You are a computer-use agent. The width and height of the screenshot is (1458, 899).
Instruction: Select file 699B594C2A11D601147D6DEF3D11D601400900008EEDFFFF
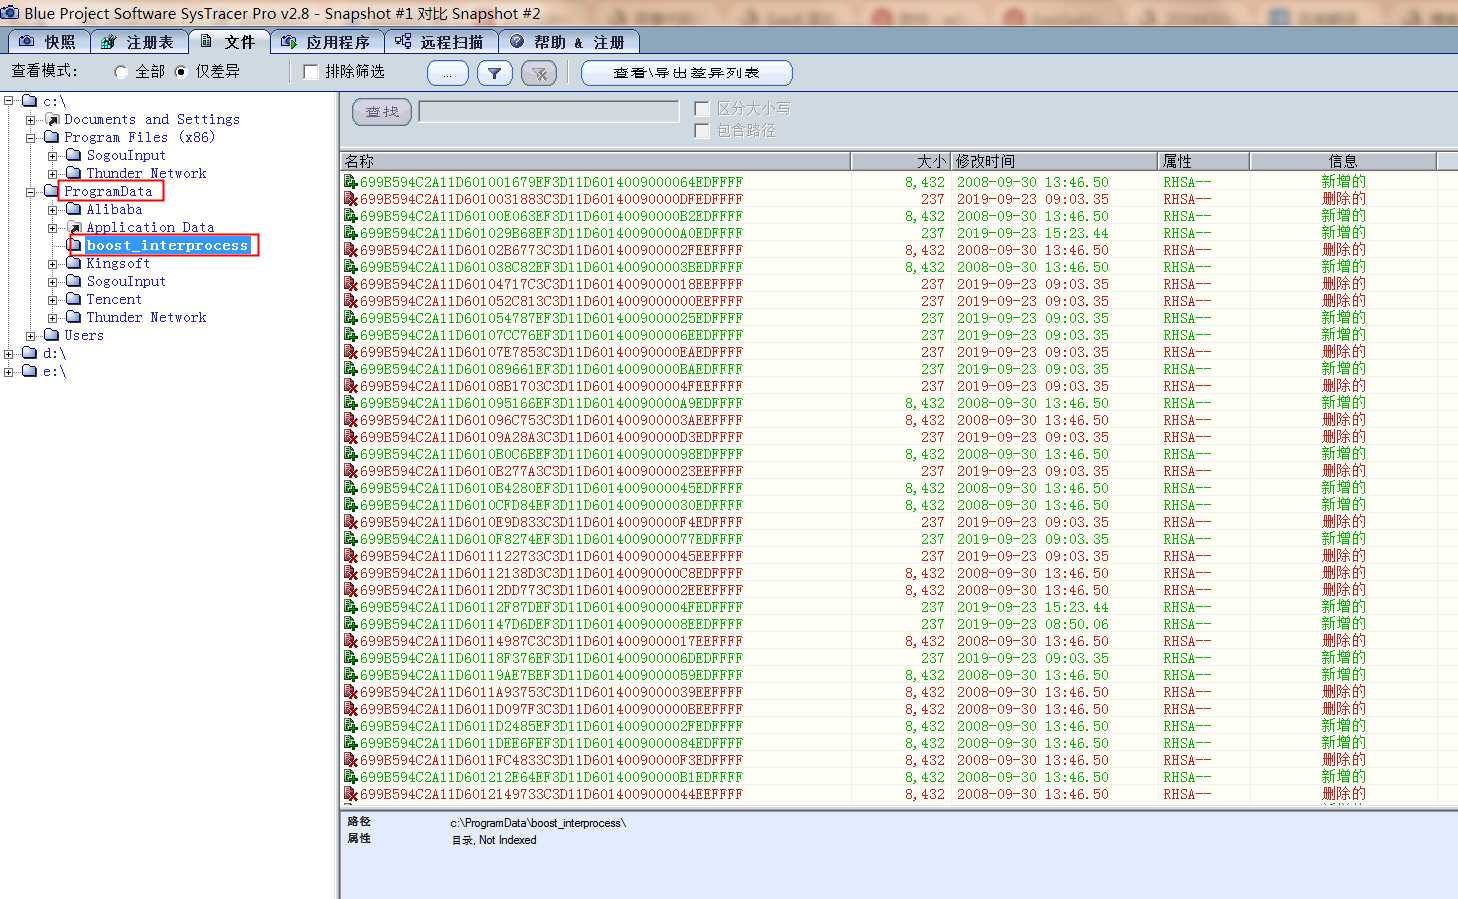[551, 624]
